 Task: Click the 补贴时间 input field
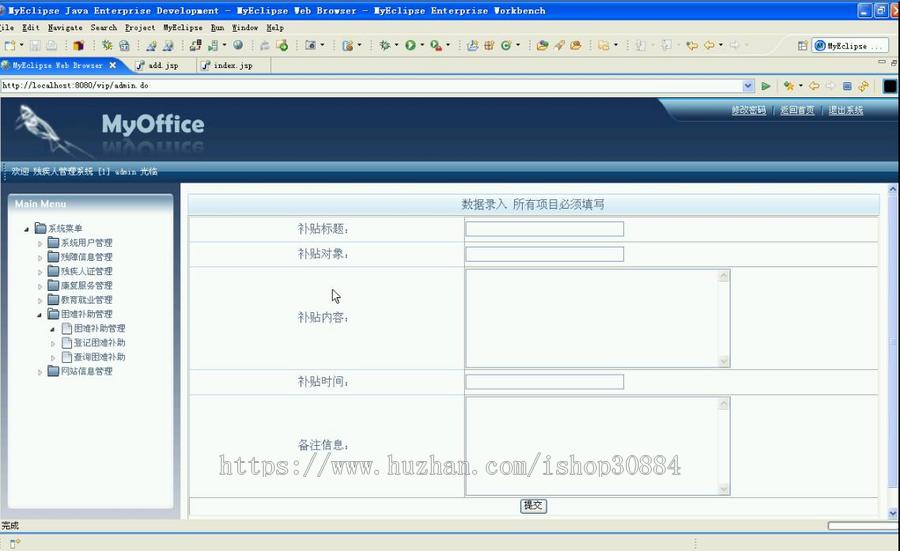(545, 382)
